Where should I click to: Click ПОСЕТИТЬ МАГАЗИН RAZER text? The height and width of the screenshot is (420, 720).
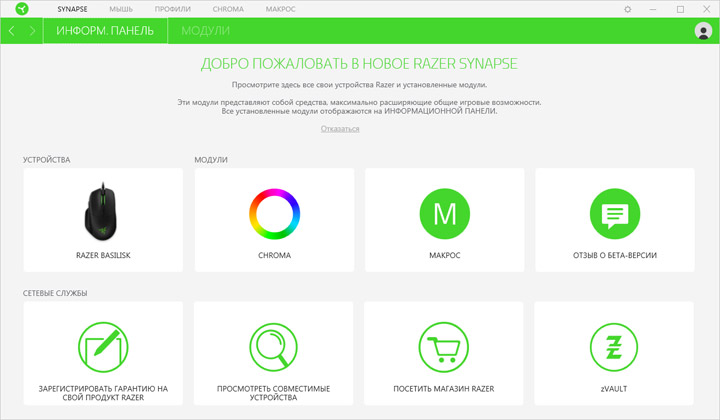[444, 389]
